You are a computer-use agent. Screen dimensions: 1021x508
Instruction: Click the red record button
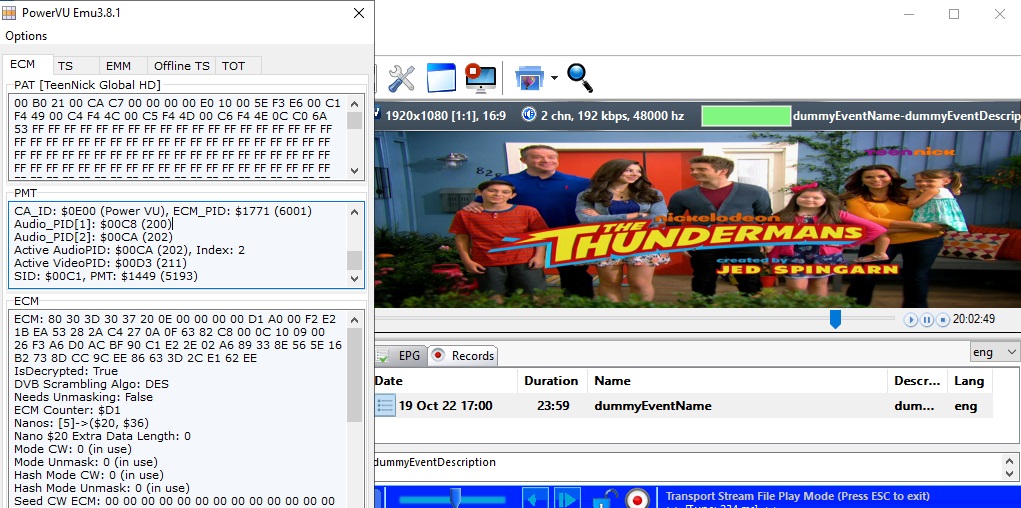point(637,499)
